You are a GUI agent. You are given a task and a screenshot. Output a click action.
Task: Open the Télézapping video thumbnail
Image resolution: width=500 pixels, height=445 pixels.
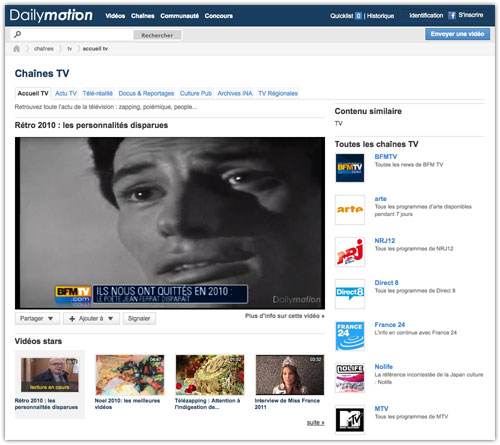click(x=210, y=375)
